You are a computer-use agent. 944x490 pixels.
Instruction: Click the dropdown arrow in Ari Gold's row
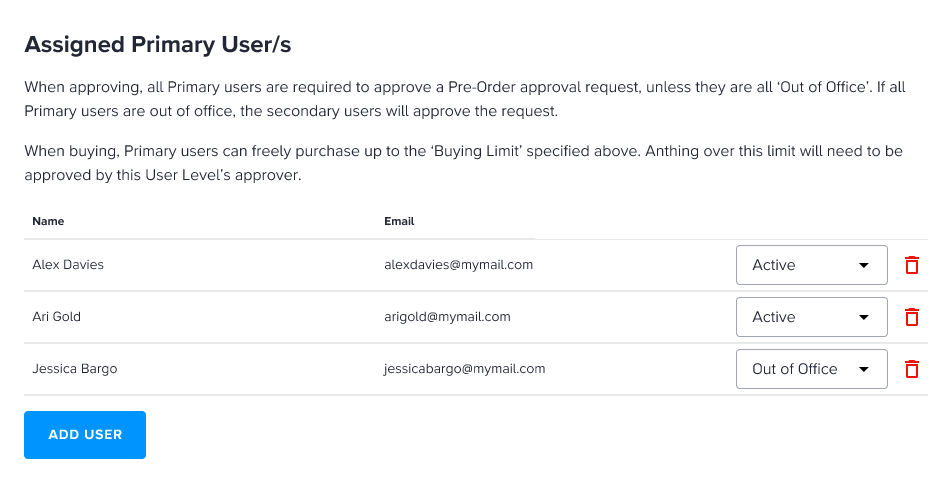[863, 317]
